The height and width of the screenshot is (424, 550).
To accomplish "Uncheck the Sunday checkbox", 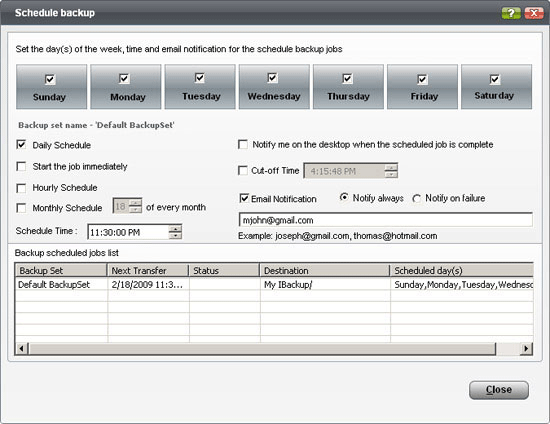I will (50, 79).
